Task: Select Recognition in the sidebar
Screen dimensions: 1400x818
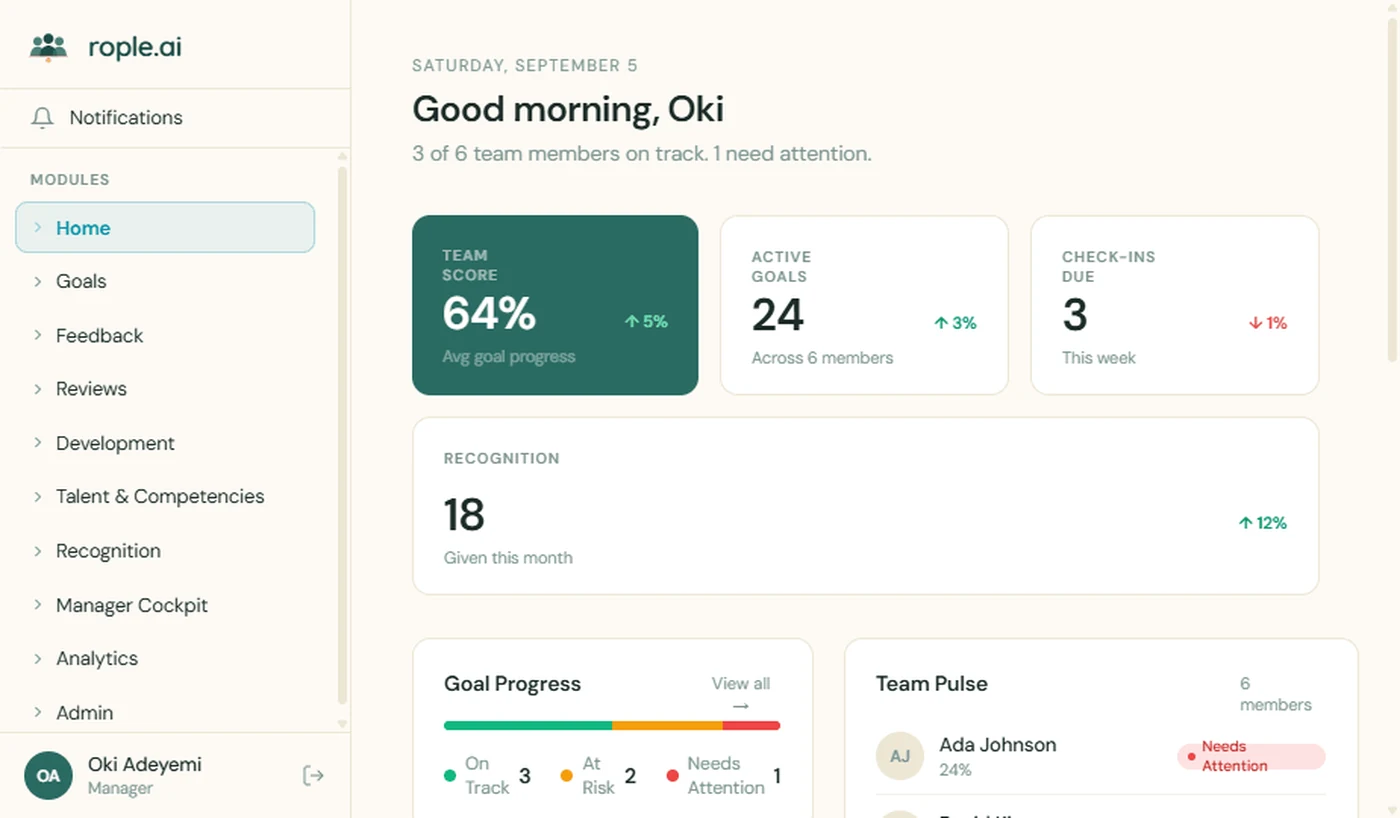Action: [165, 551]
